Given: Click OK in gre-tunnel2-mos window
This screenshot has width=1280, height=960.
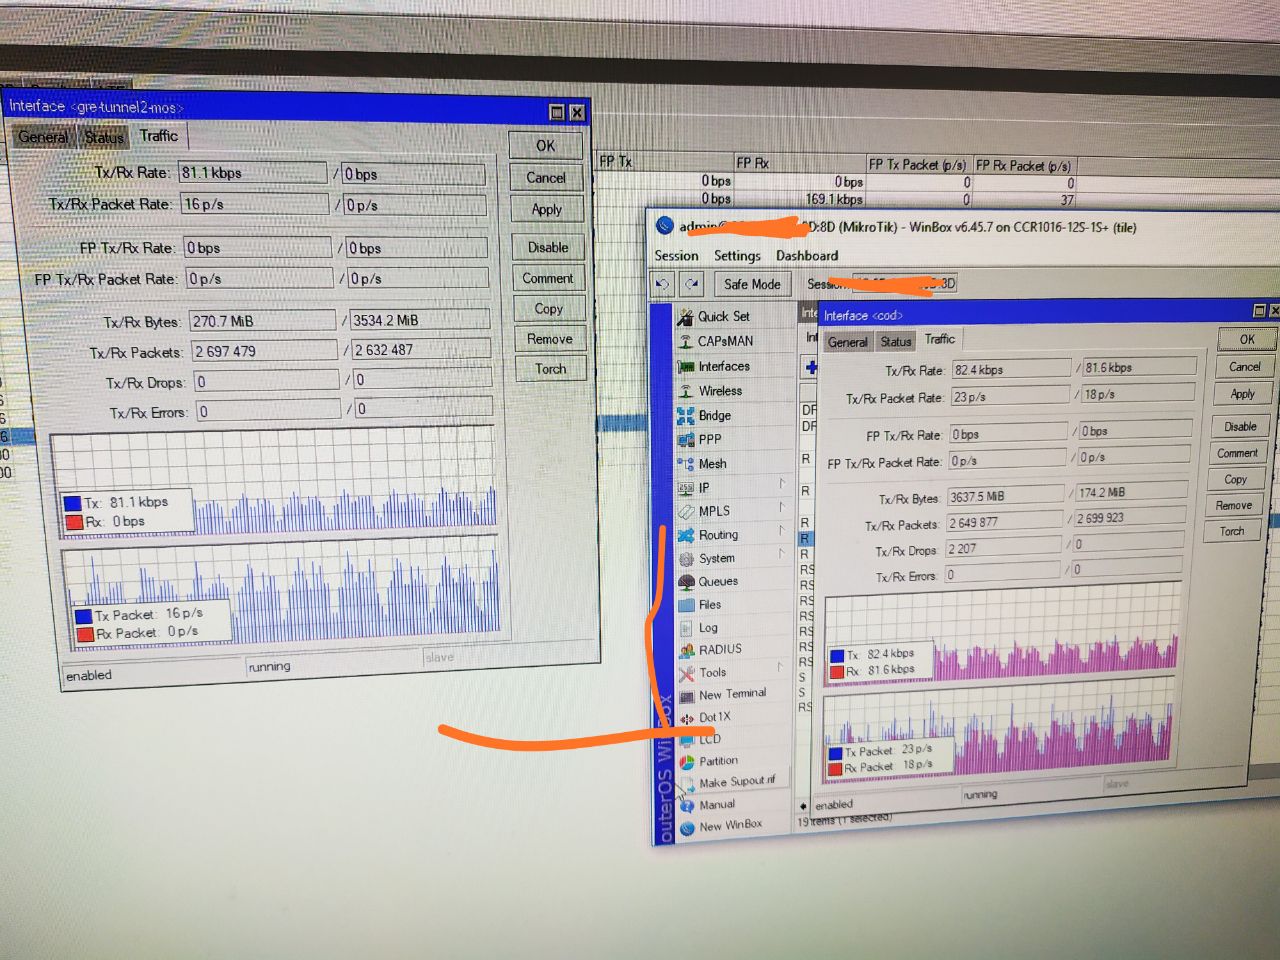Looking at the screenshot, I should click(545, 146).
